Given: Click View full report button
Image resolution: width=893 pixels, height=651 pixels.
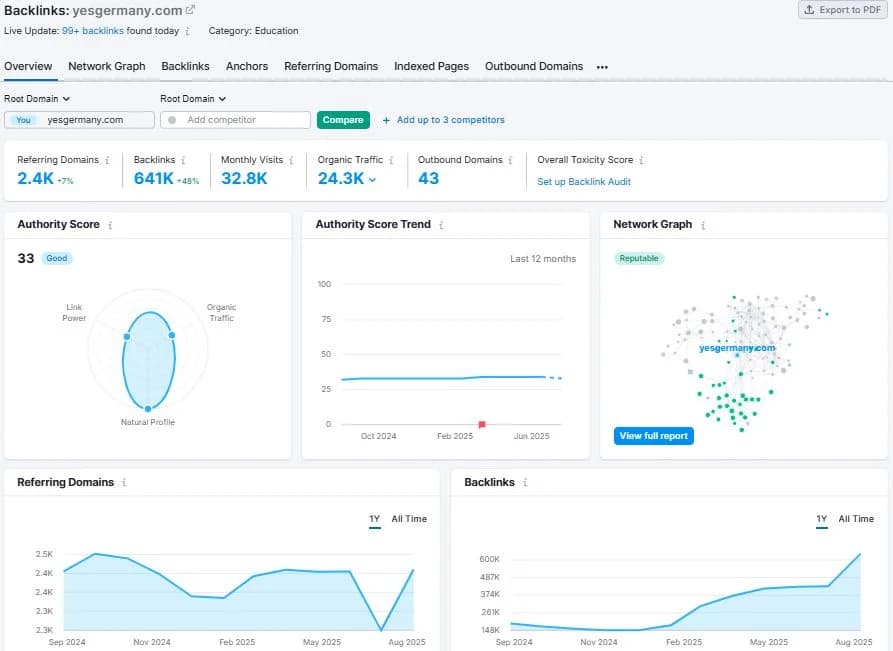Looking at the screenshot, I should [653, 436].
